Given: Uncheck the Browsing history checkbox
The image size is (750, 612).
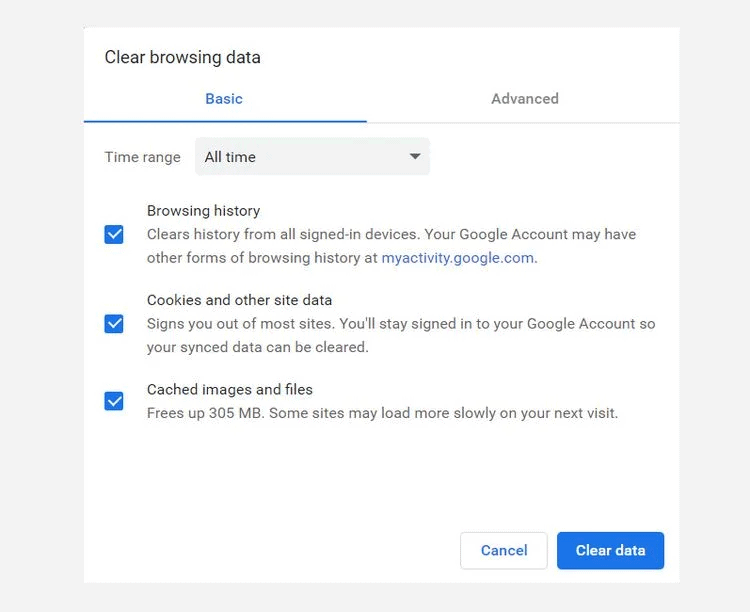Looking at the screenshot, I should point(114,234).
